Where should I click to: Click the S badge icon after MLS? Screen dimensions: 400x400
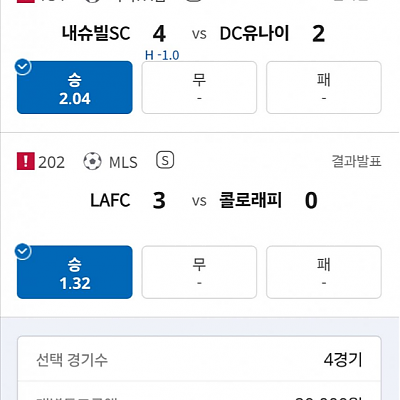coord(165,160)
